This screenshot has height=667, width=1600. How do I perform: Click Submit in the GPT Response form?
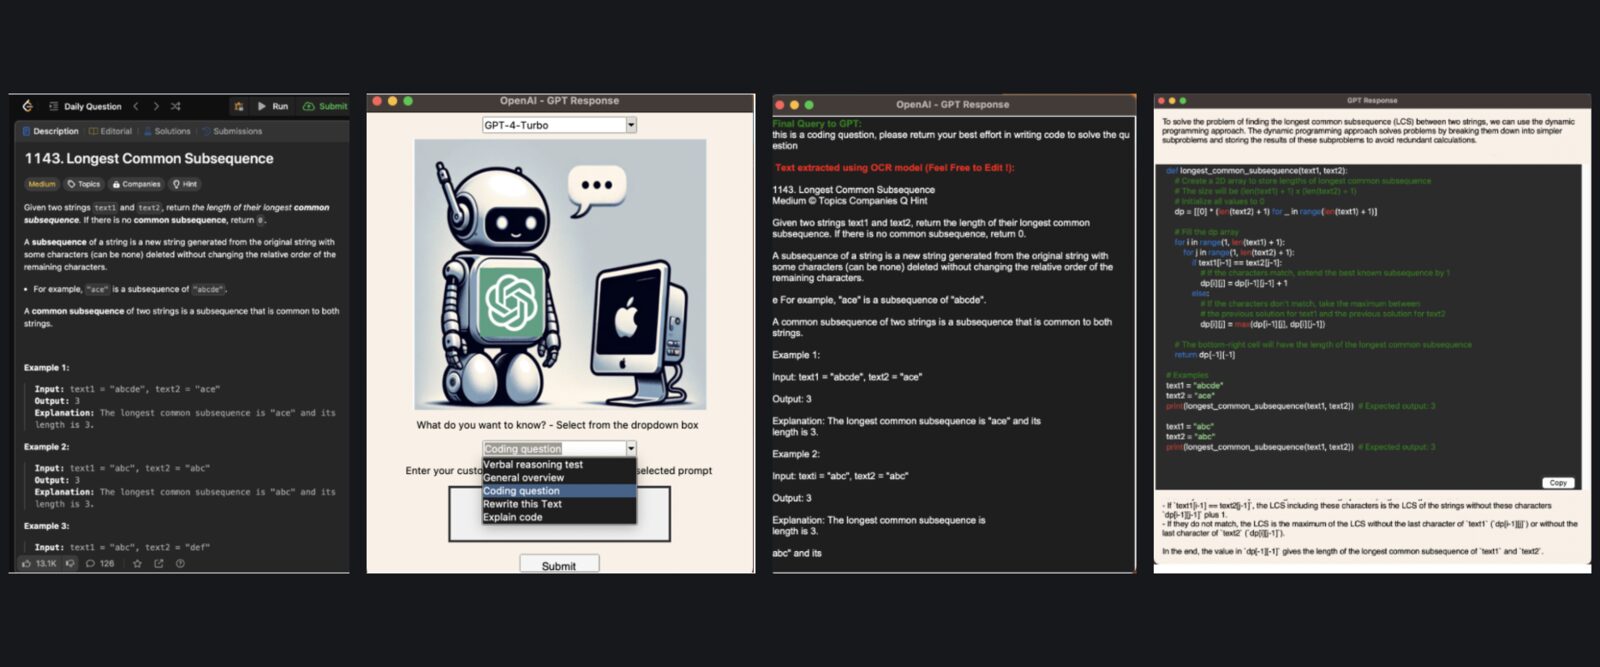[x=559, y=565]
